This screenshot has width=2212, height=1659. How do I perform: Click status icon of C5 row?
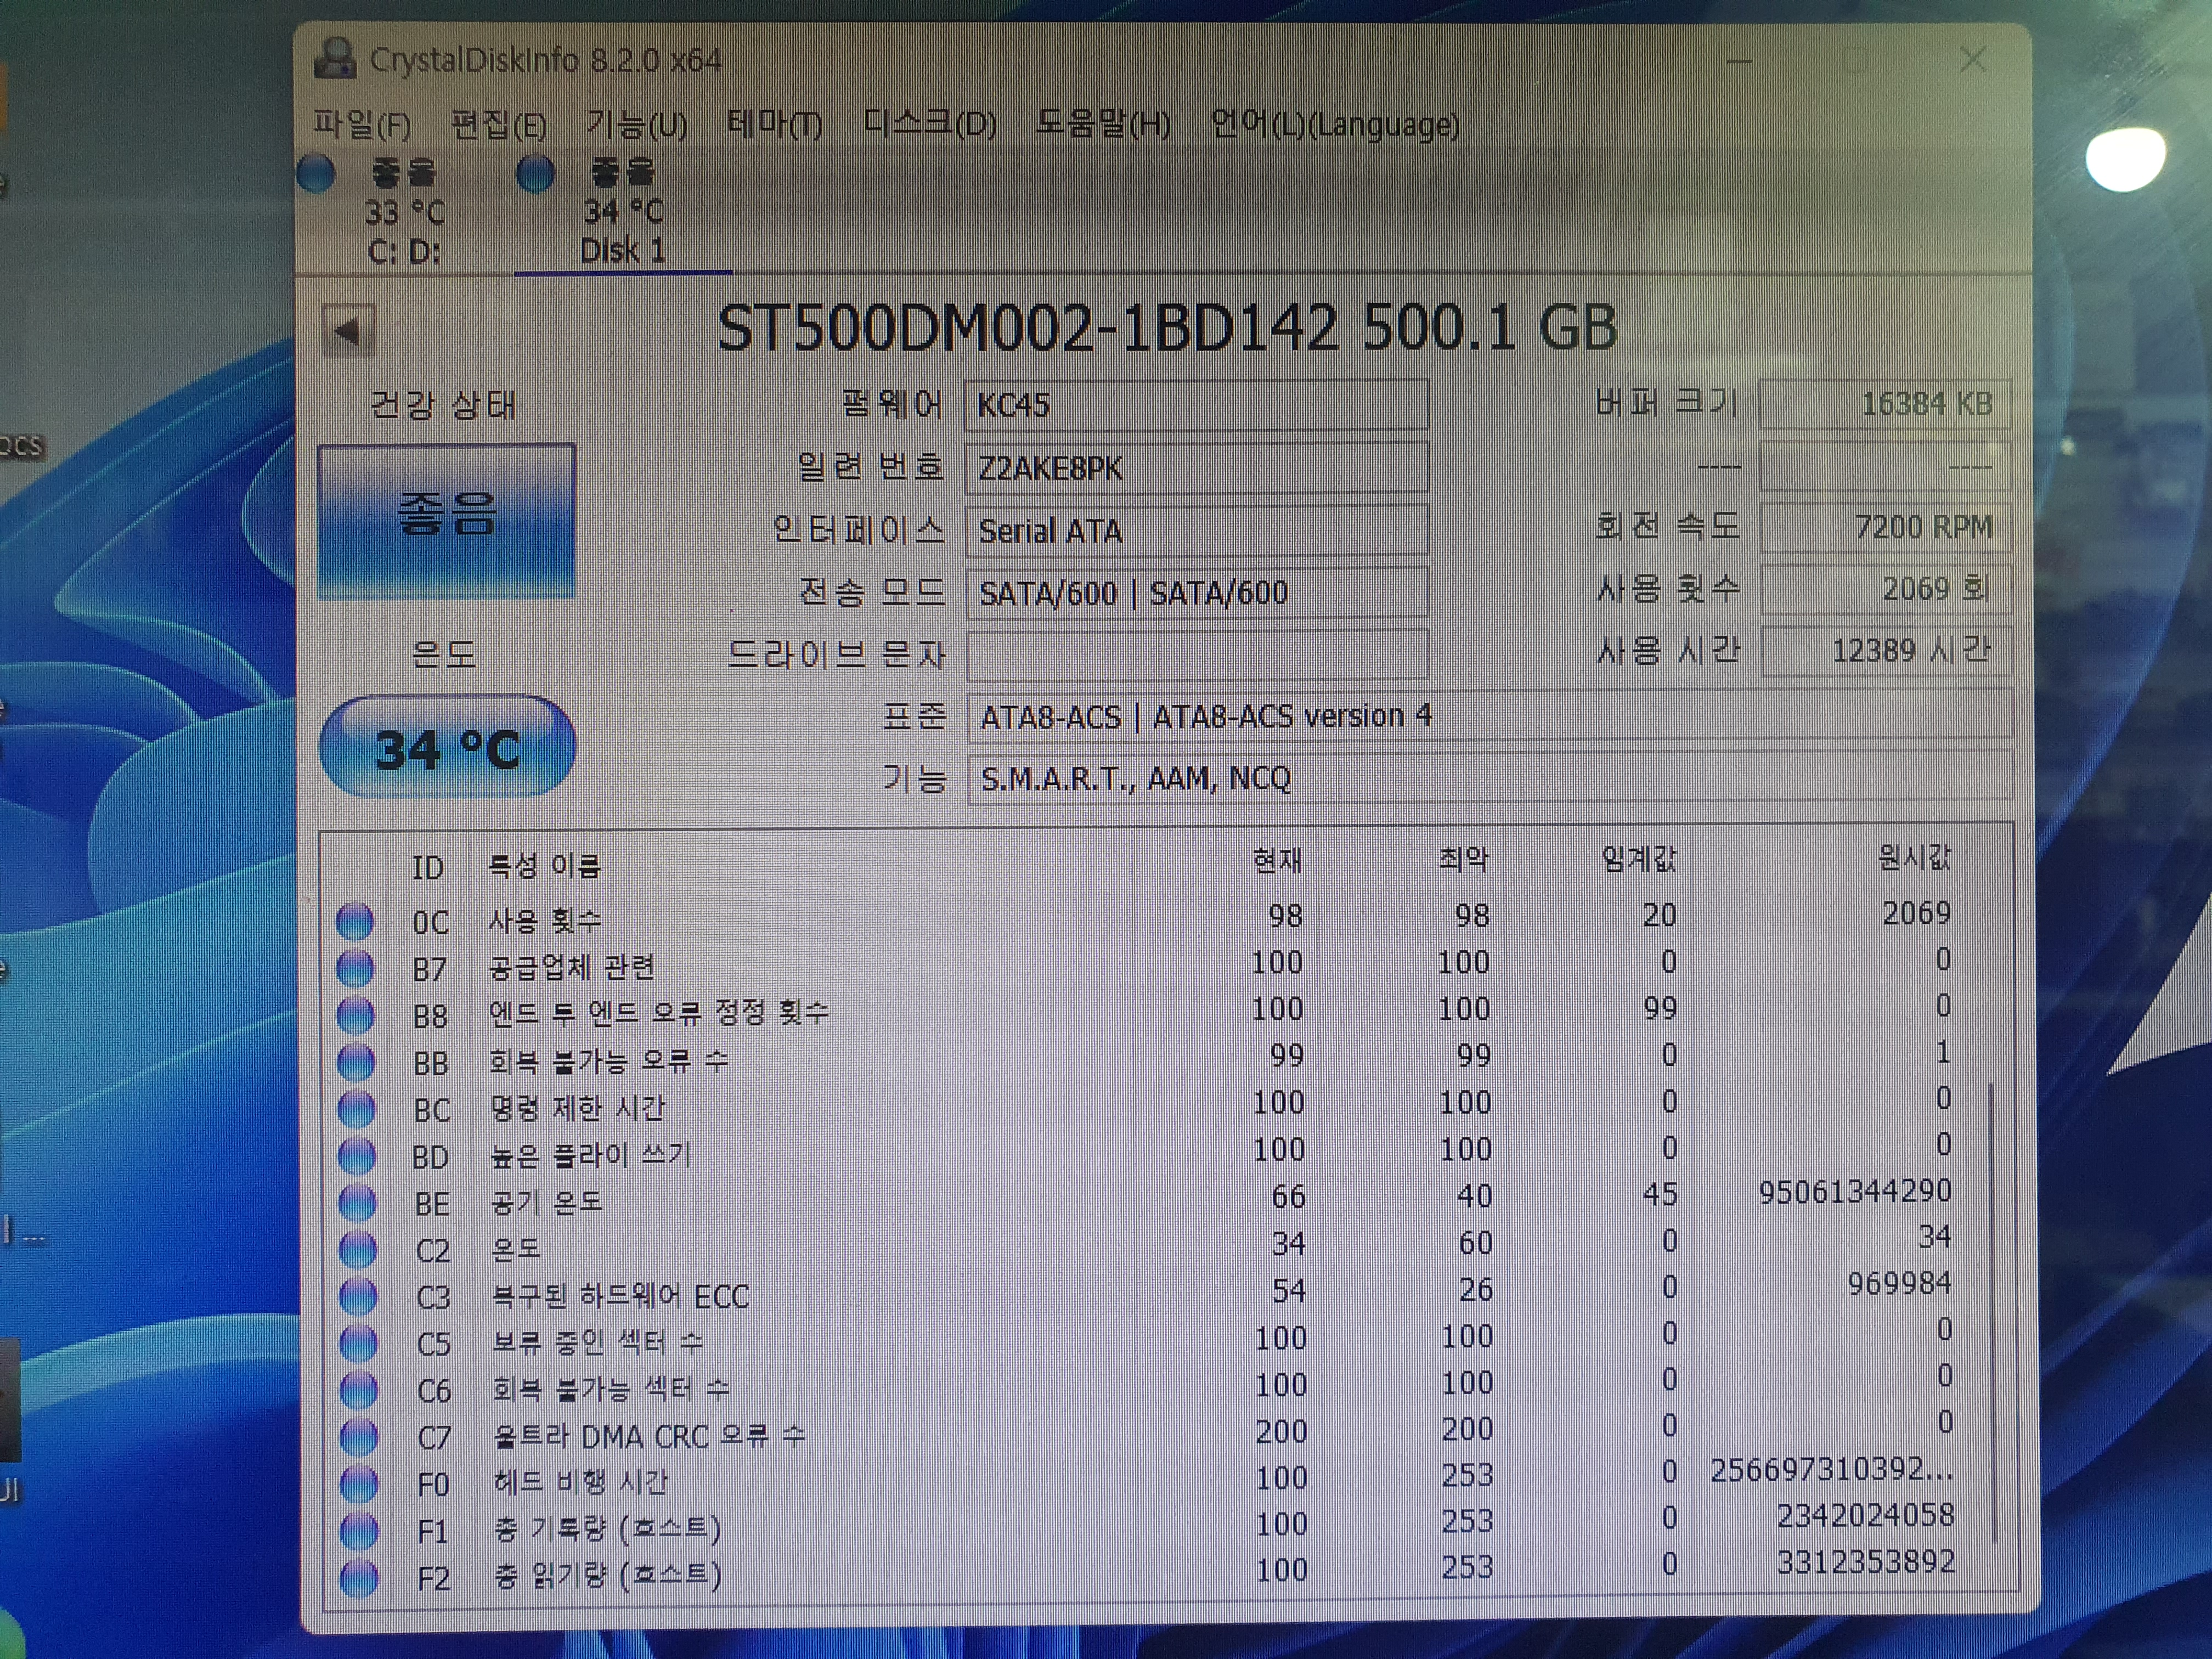tap(359, 1343)
